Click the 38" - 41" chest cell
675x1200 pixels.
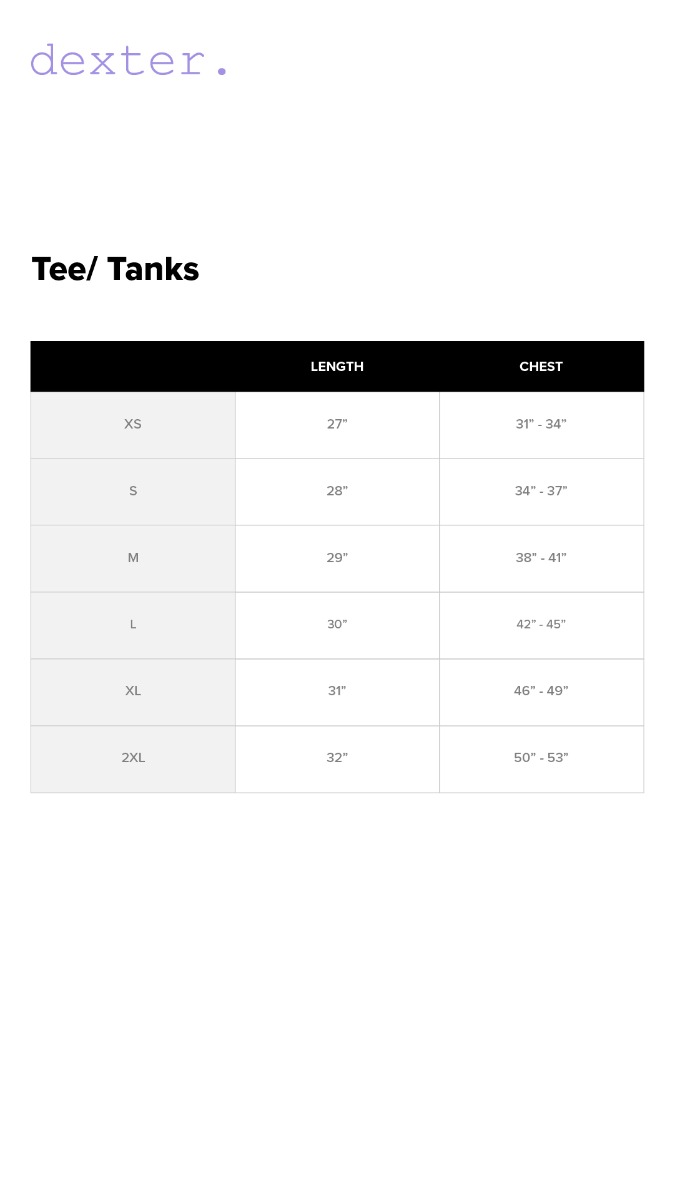(541, 558)
